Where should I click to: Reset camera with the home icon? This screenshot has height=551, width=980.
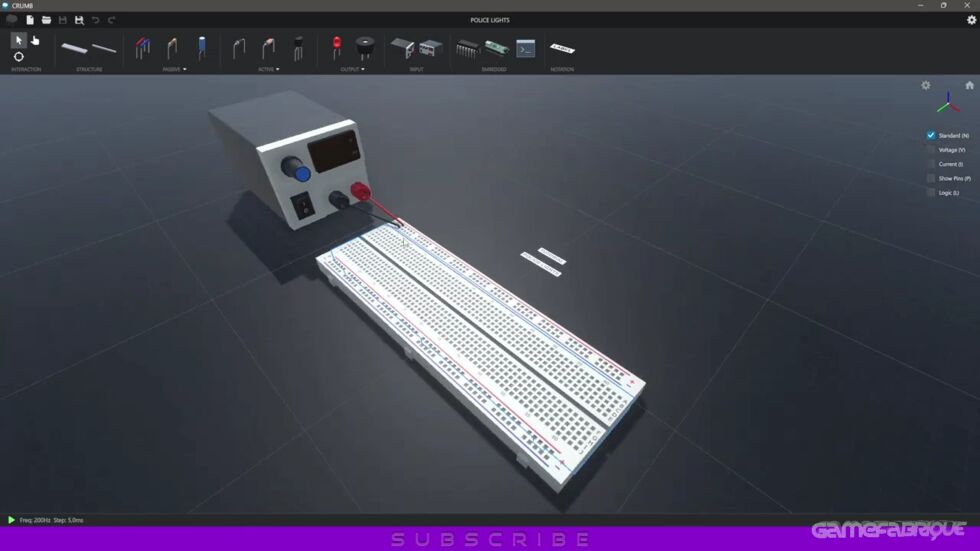point(969,85)
